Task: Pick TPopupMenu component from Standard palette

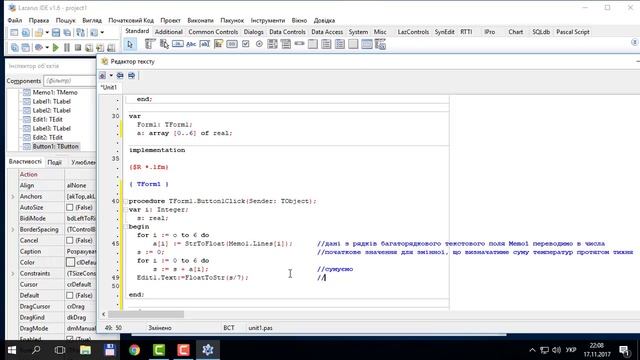Action: point(164,44)
